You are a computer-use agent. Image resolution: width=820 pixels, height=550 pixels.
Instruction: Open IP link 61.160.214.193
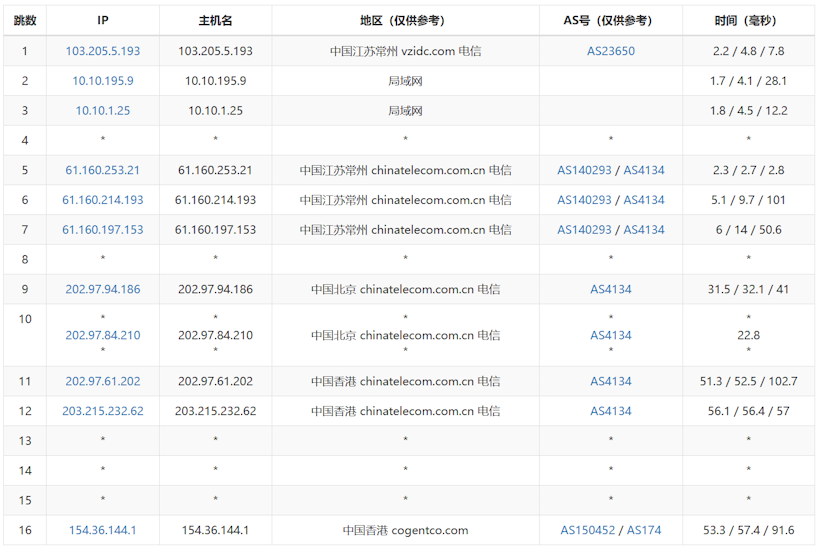coord(103,200)
